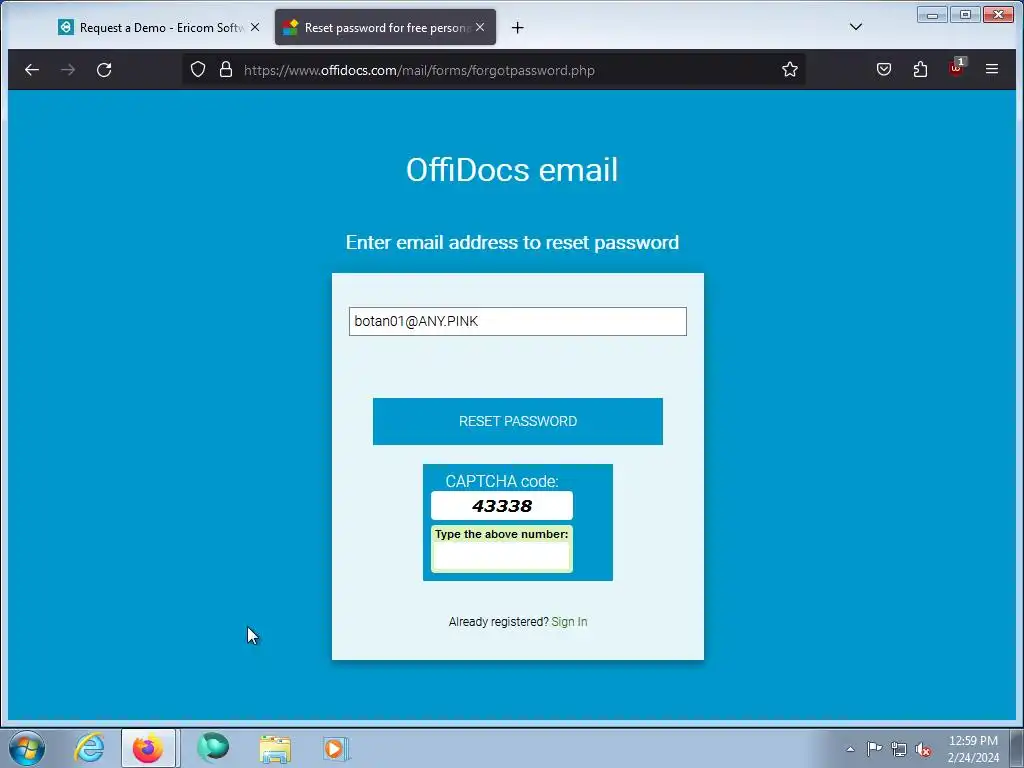Click the OffiDocs email heading
The width and height of the screenshot is (1024, 768).
click(x=512, y=170)
